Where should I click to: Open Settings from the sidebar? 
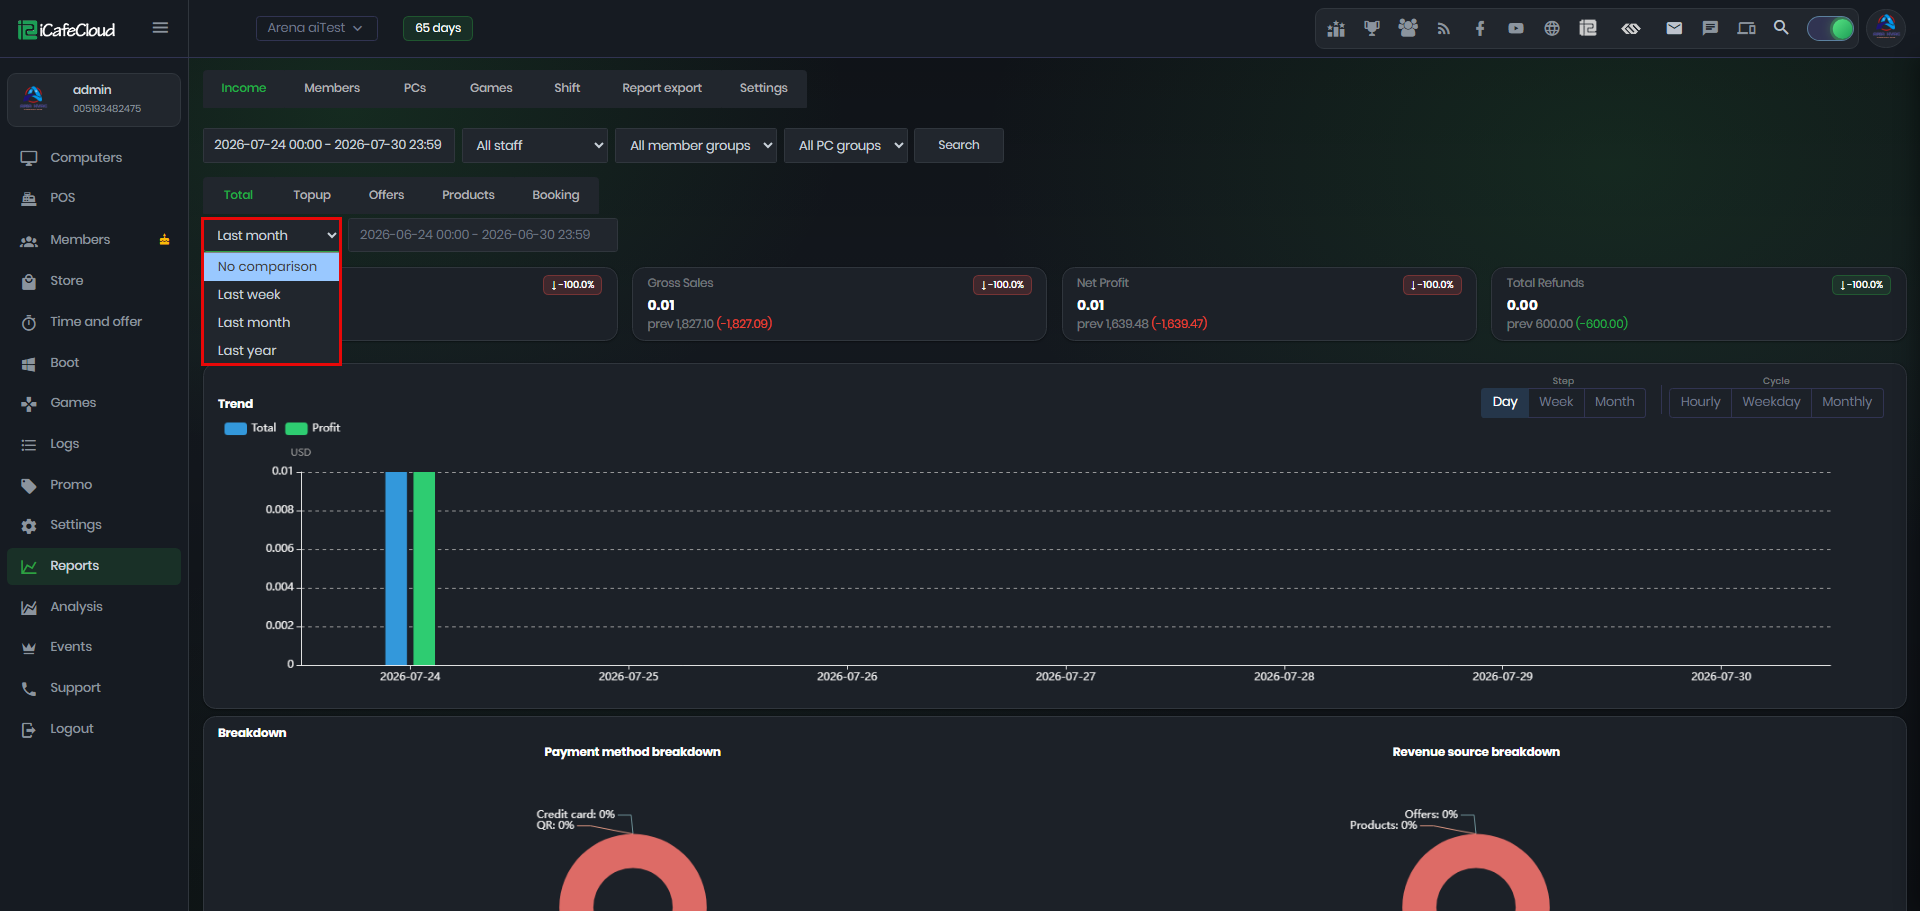pyautogui.click(x=94, y=525)
